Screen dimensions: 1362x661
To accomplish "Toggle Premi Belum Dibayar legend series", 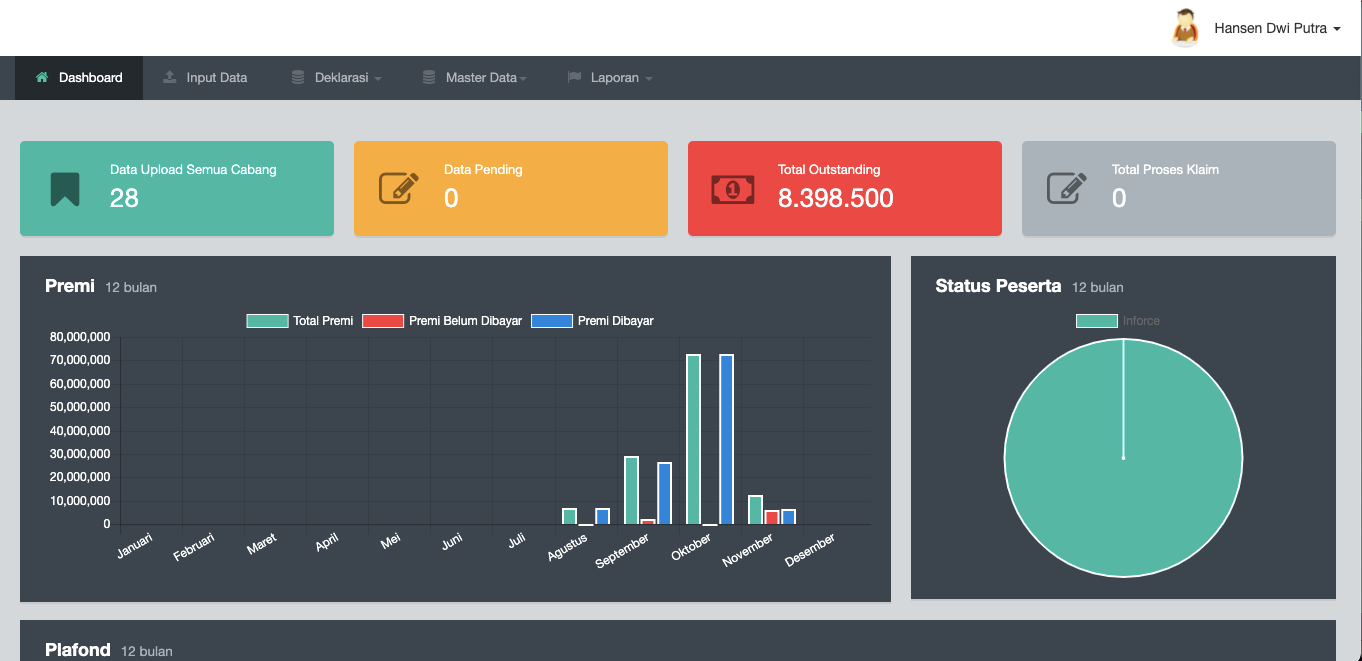I will click(442, 321).
